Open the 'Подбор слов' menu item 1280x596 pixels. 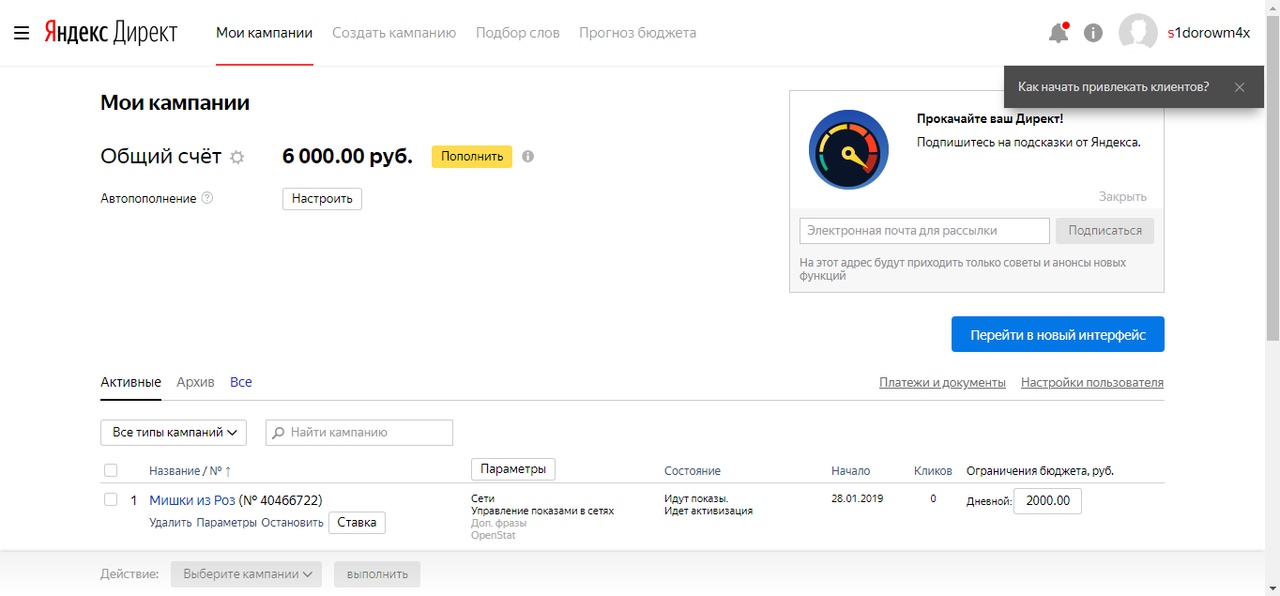point(517,33)
